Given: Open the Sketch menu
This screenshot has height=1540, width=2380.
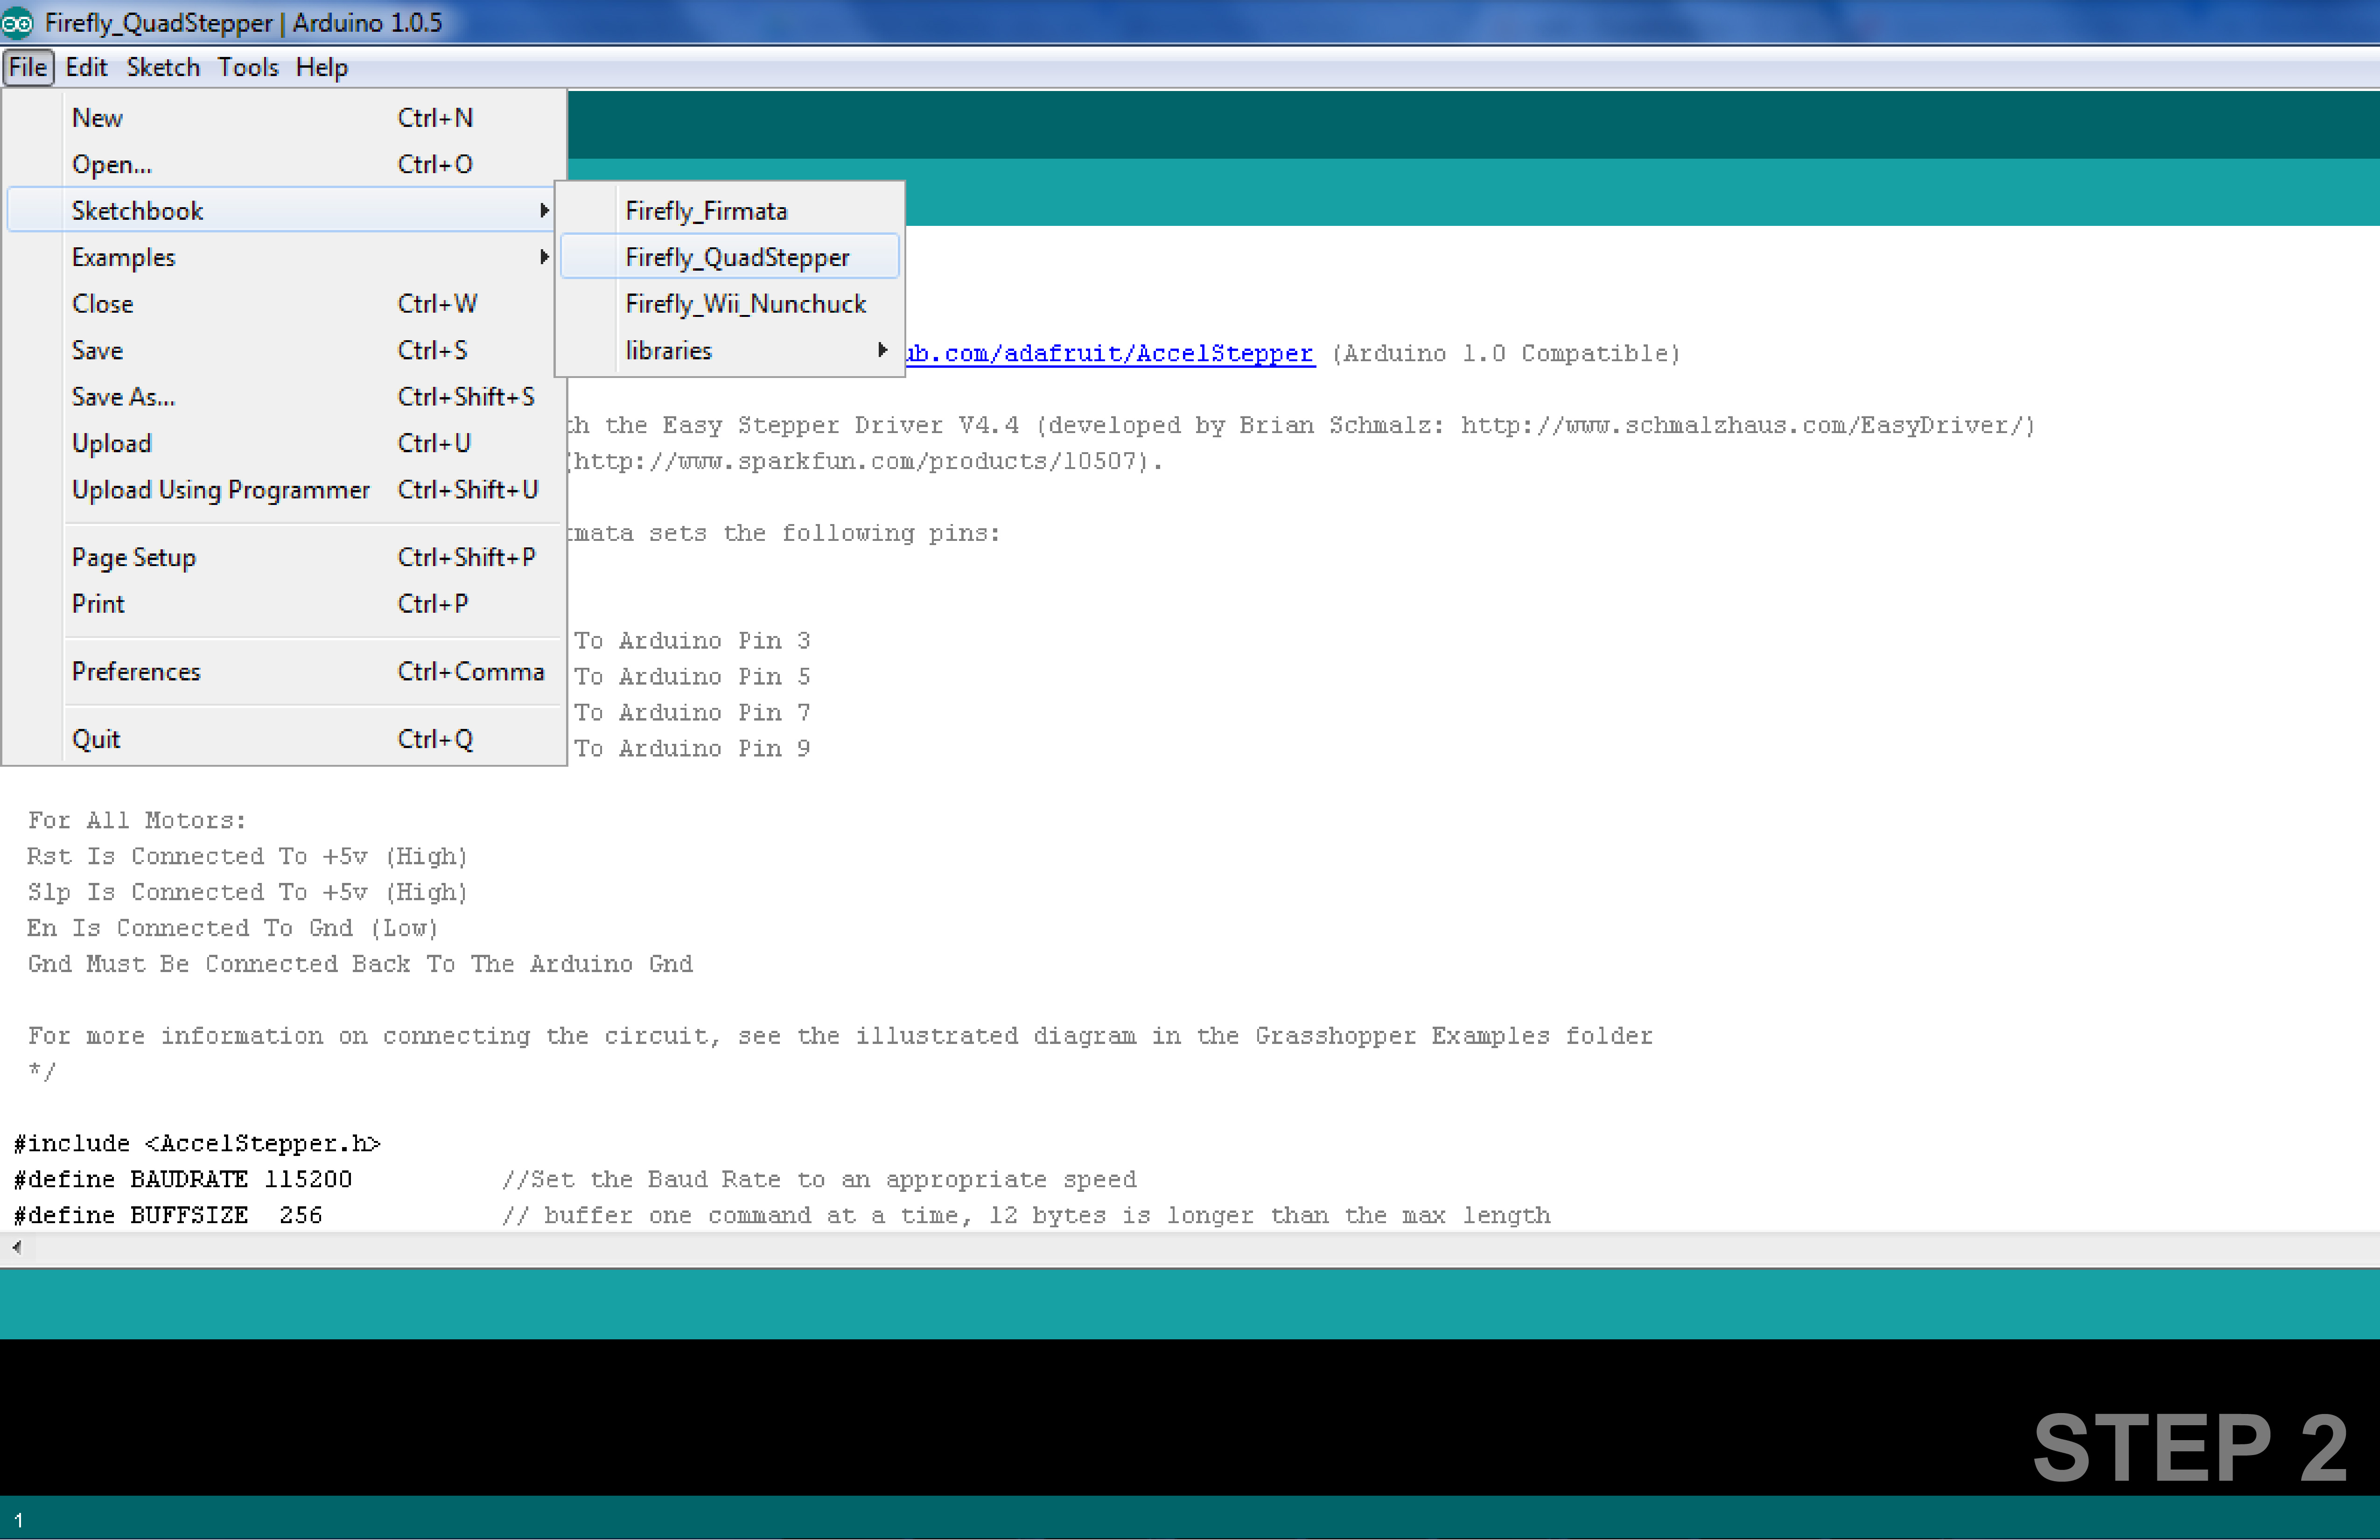Looking at the screenshot, I should (x=163, y=67).
